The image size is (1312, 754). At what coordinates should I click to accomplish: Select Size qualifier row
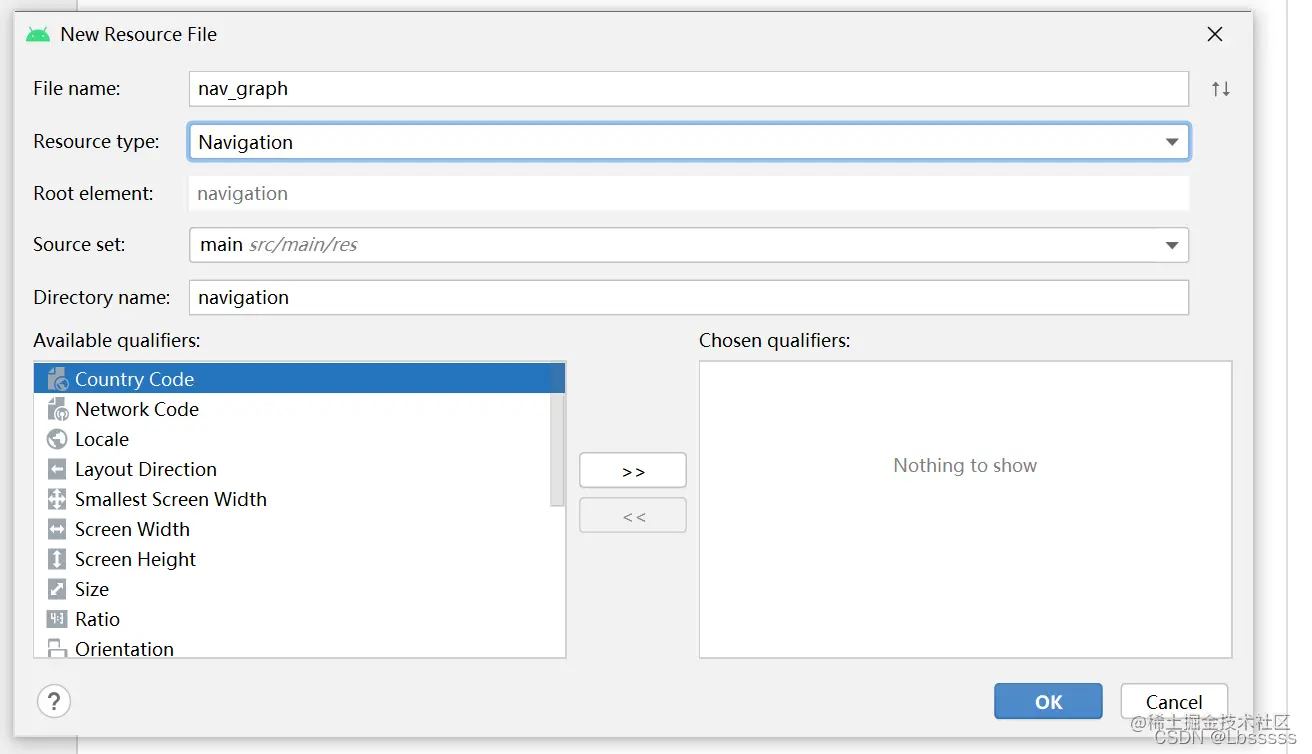(292, 589)
